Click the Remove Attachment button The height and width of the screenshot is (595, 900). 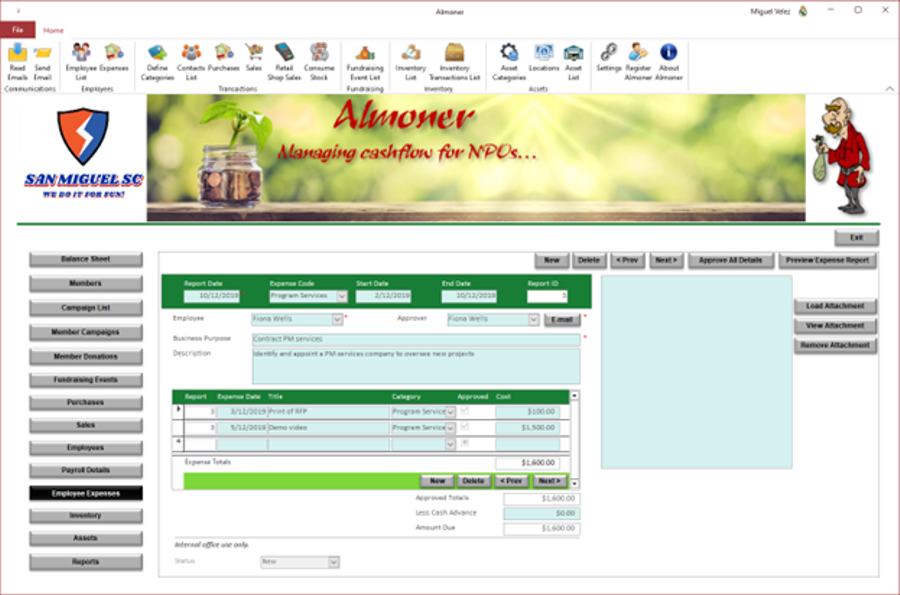[x=835, y=345]
